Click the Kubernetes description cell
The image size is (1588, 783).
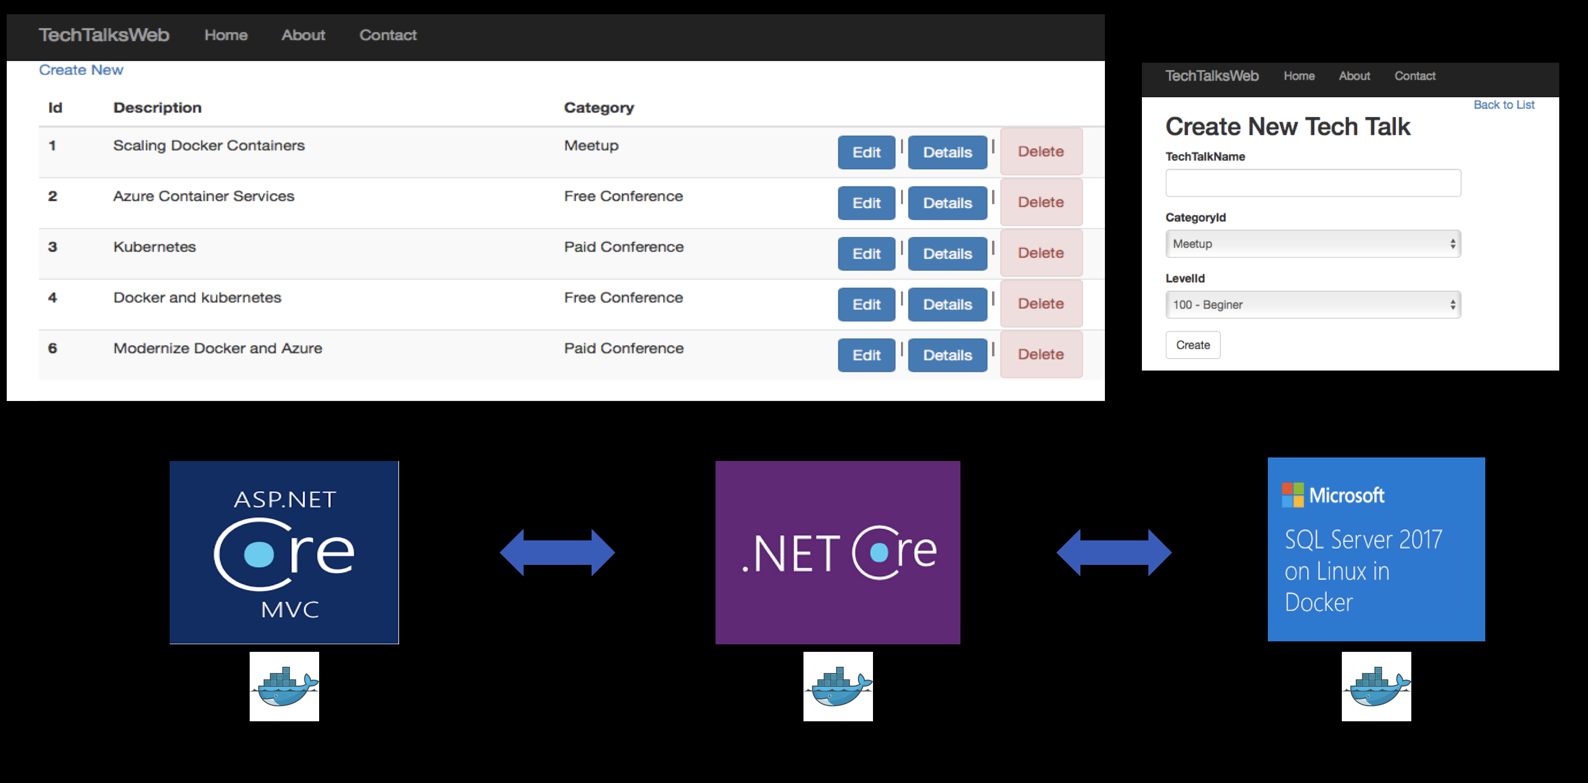tap(154, 247)
